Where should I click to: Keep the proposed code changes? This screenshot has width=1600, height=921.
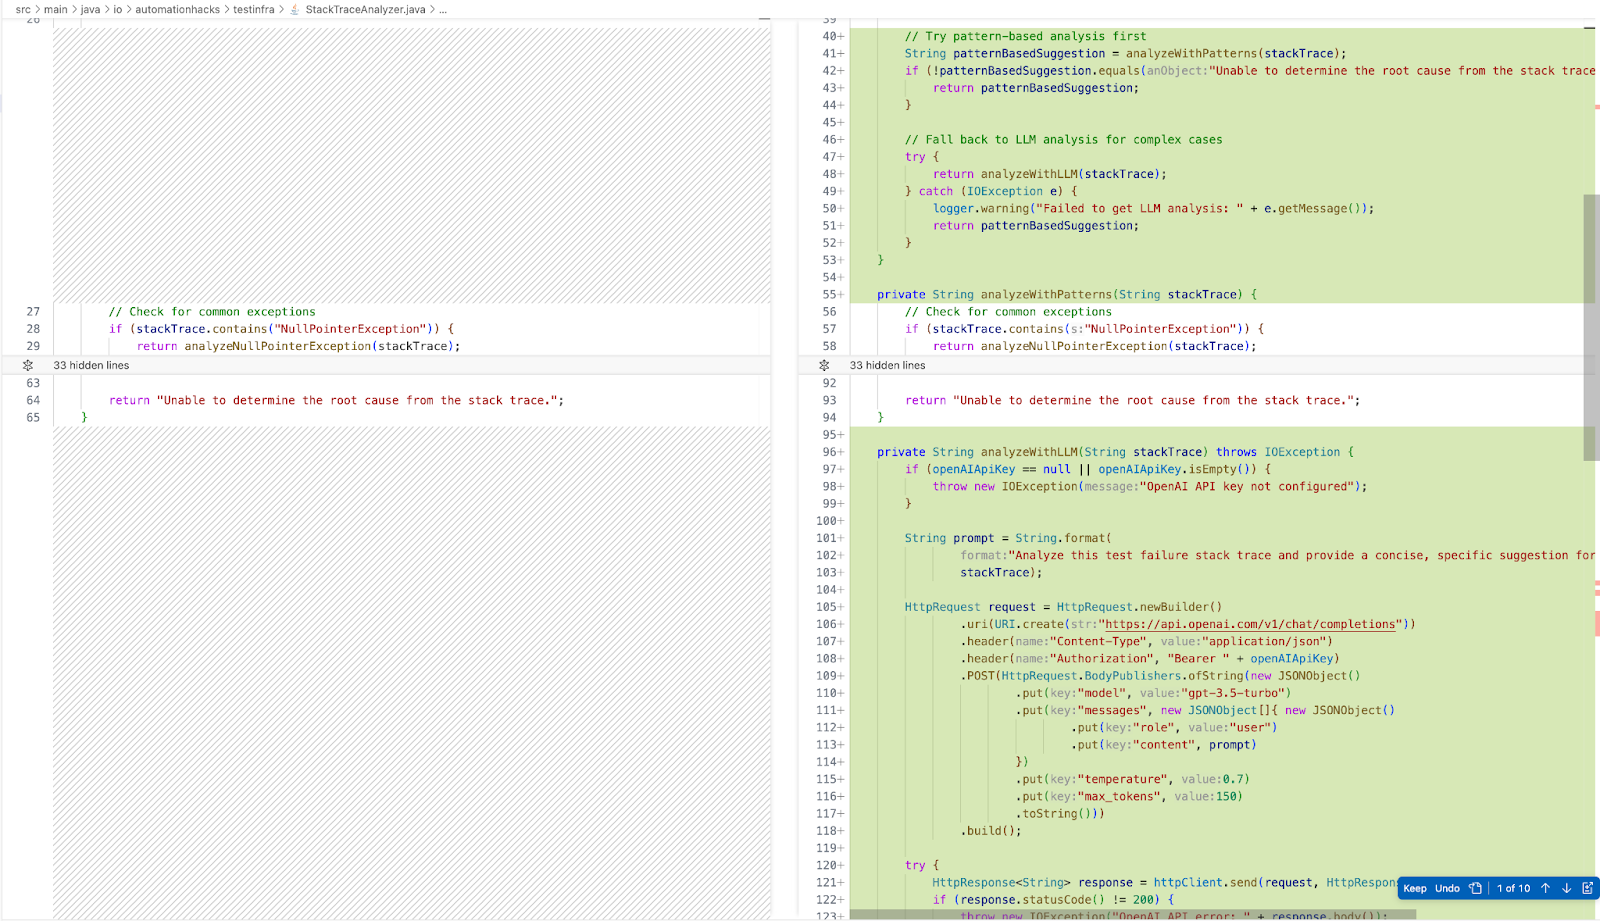pyautogui.click(x=1415, y=888)
